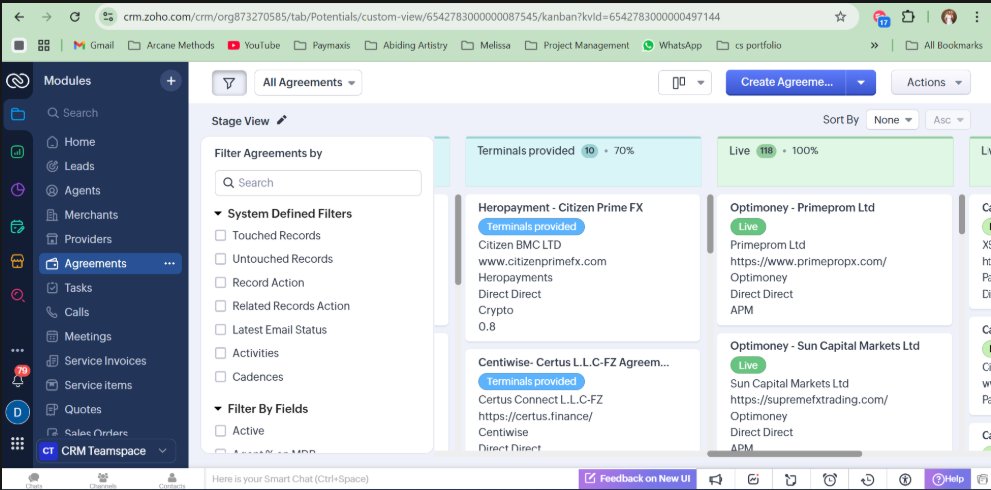The height and width of the screenshot is (490, 991).
Task: Check the Record Action filter
Action: click(x=221, y=283)
